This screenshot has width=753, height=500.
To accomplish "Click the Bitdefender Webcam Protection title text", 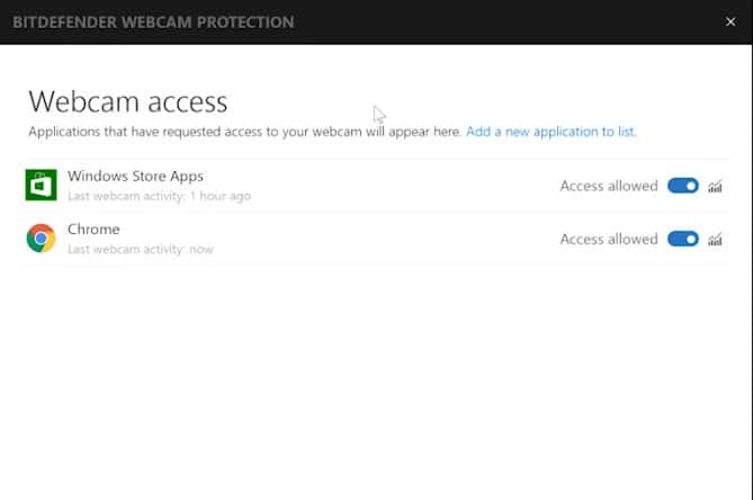I will tap(153, 22).
